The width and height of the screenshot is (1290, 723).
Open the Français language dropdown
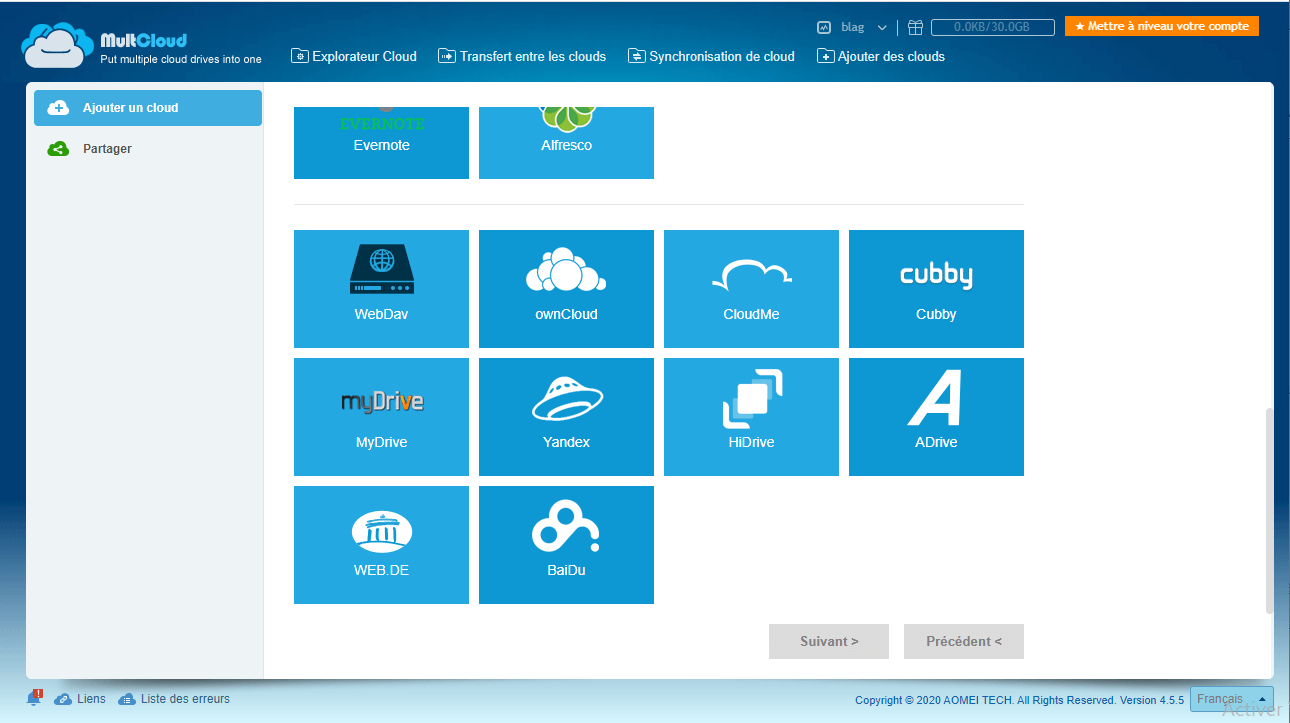1232,699
